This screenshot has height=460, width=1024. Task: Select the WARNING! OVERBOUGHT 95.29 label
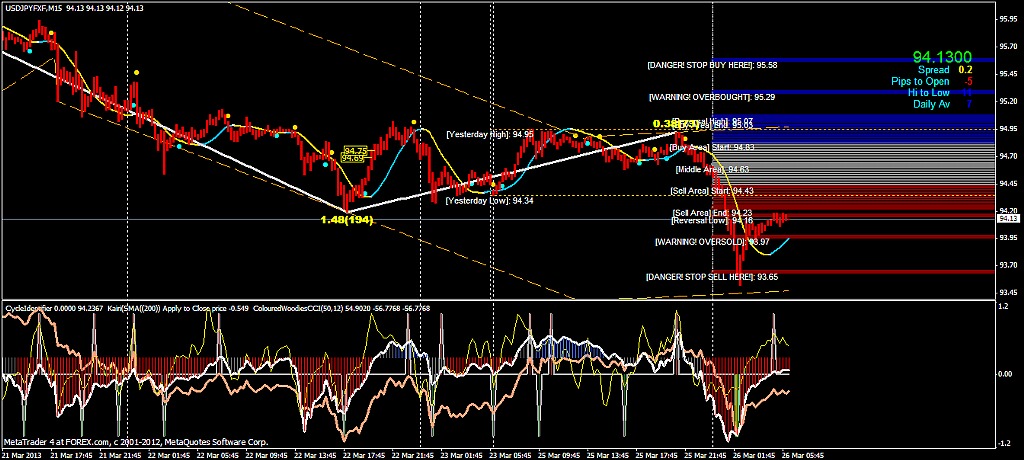[x=712, y=97]
